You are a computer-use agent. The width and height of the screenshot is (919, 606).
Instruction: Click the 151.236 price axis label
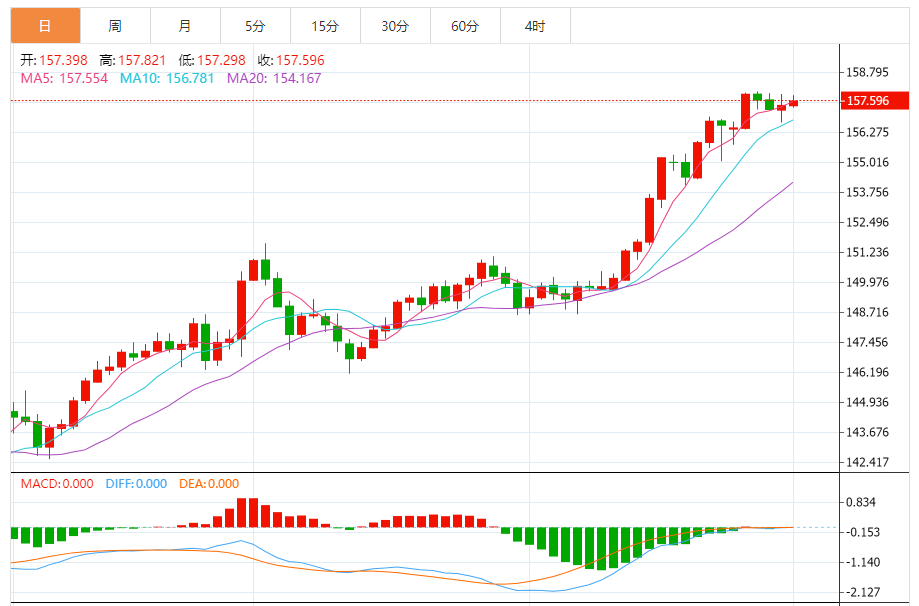pos(867,253)
